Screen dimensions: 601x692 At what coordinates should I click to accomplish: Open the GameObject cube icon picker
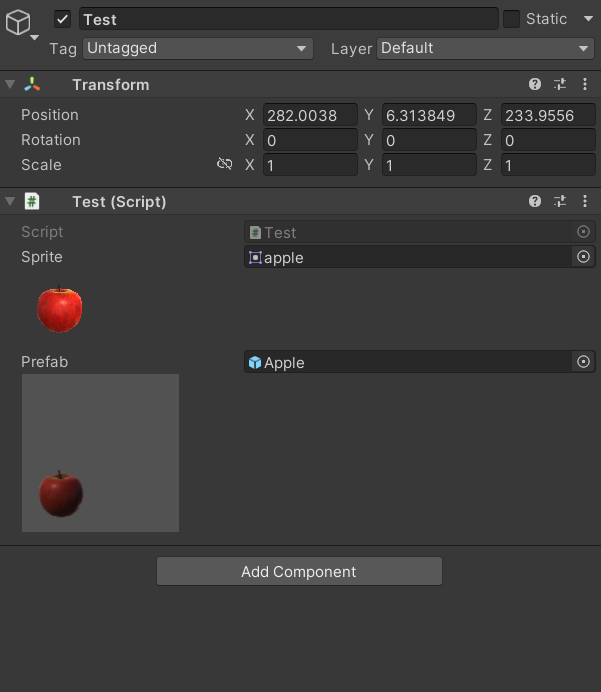[x=21, y=24]
